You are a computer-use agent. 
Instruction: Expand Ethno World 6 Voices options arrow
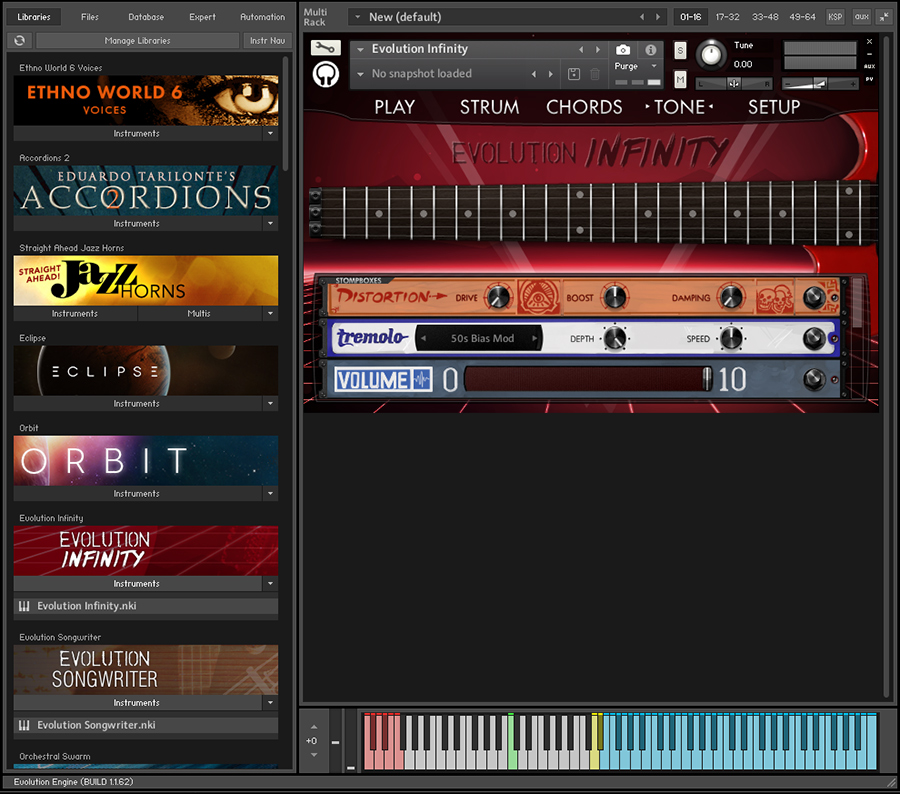click(270, 133)
